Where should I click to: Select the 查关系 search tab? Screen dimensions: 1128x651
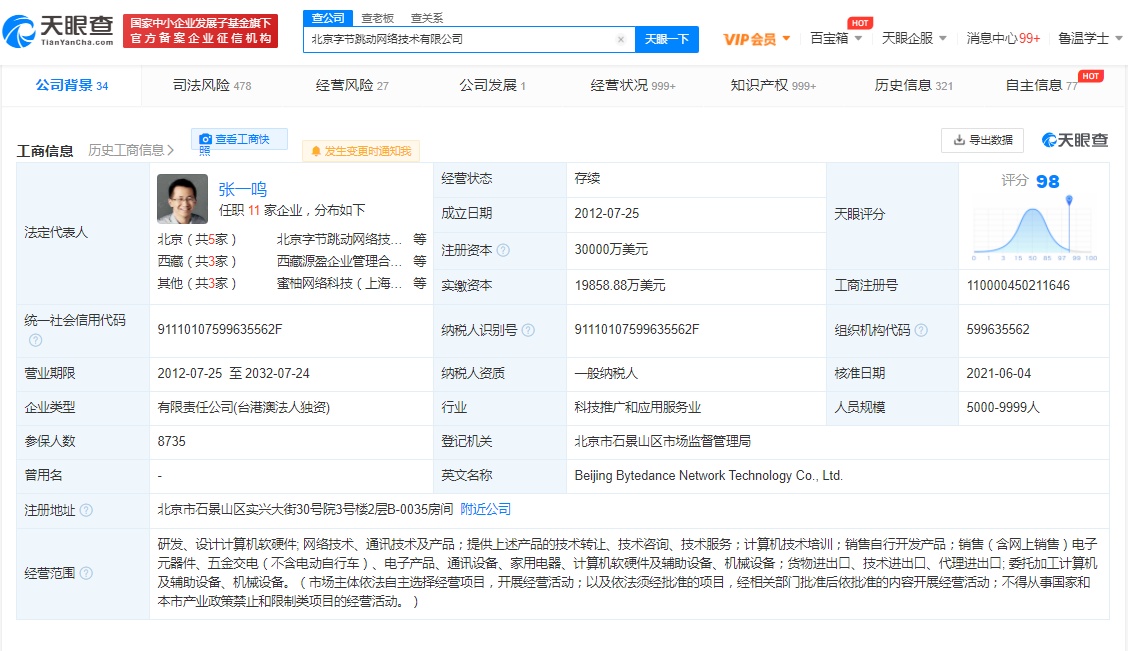[x=427, y=18]
